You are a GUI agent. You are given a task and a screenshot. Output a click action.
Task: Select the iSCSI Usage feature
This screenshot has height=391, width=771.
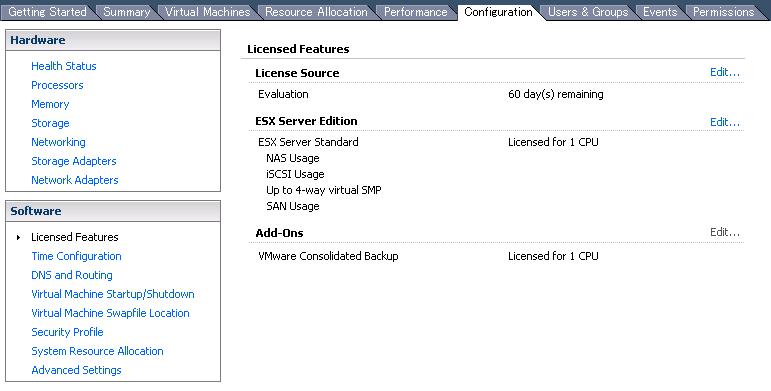(x=295, y=174)
